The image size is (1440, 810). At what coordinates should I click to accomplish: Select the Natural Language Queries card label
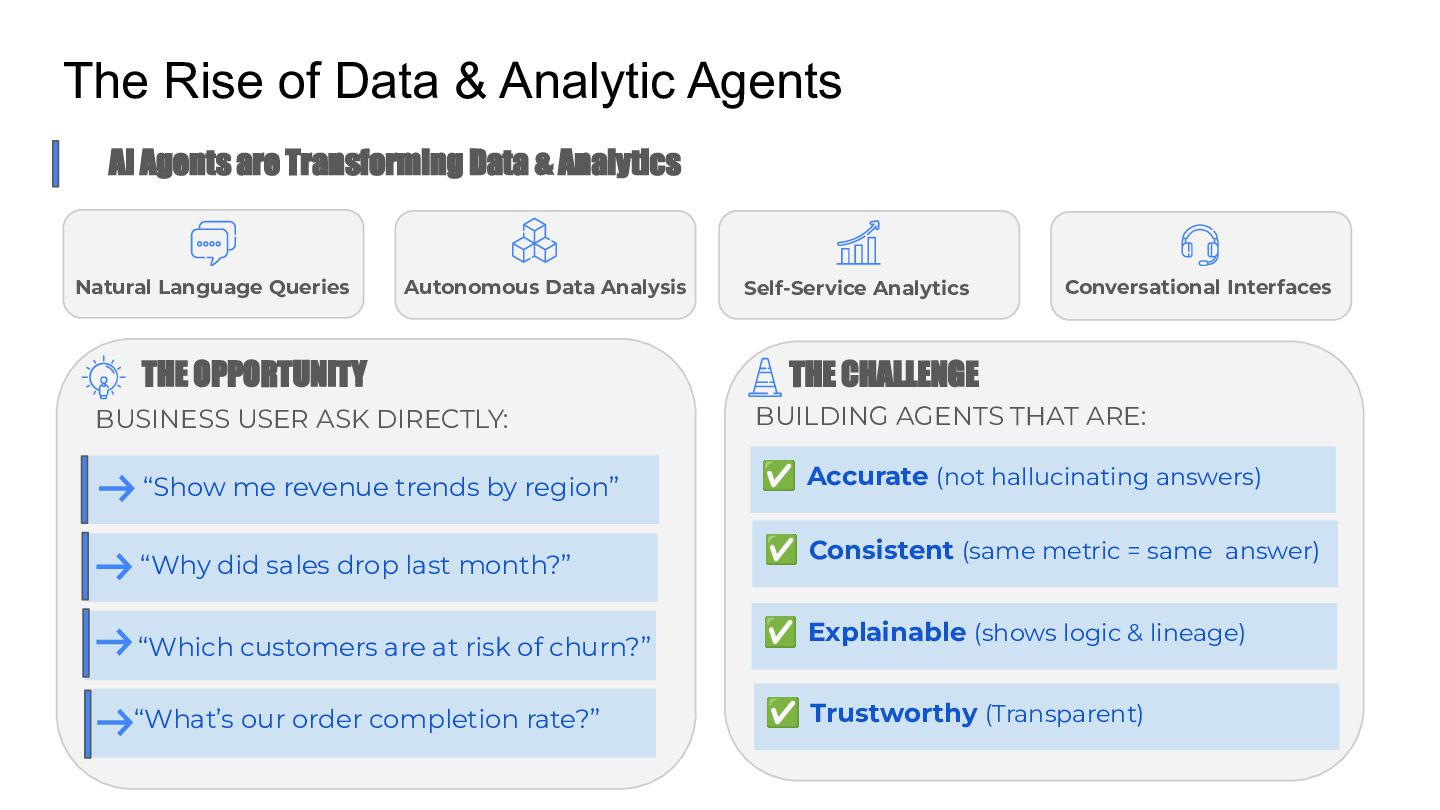click(x=213, y=288)
